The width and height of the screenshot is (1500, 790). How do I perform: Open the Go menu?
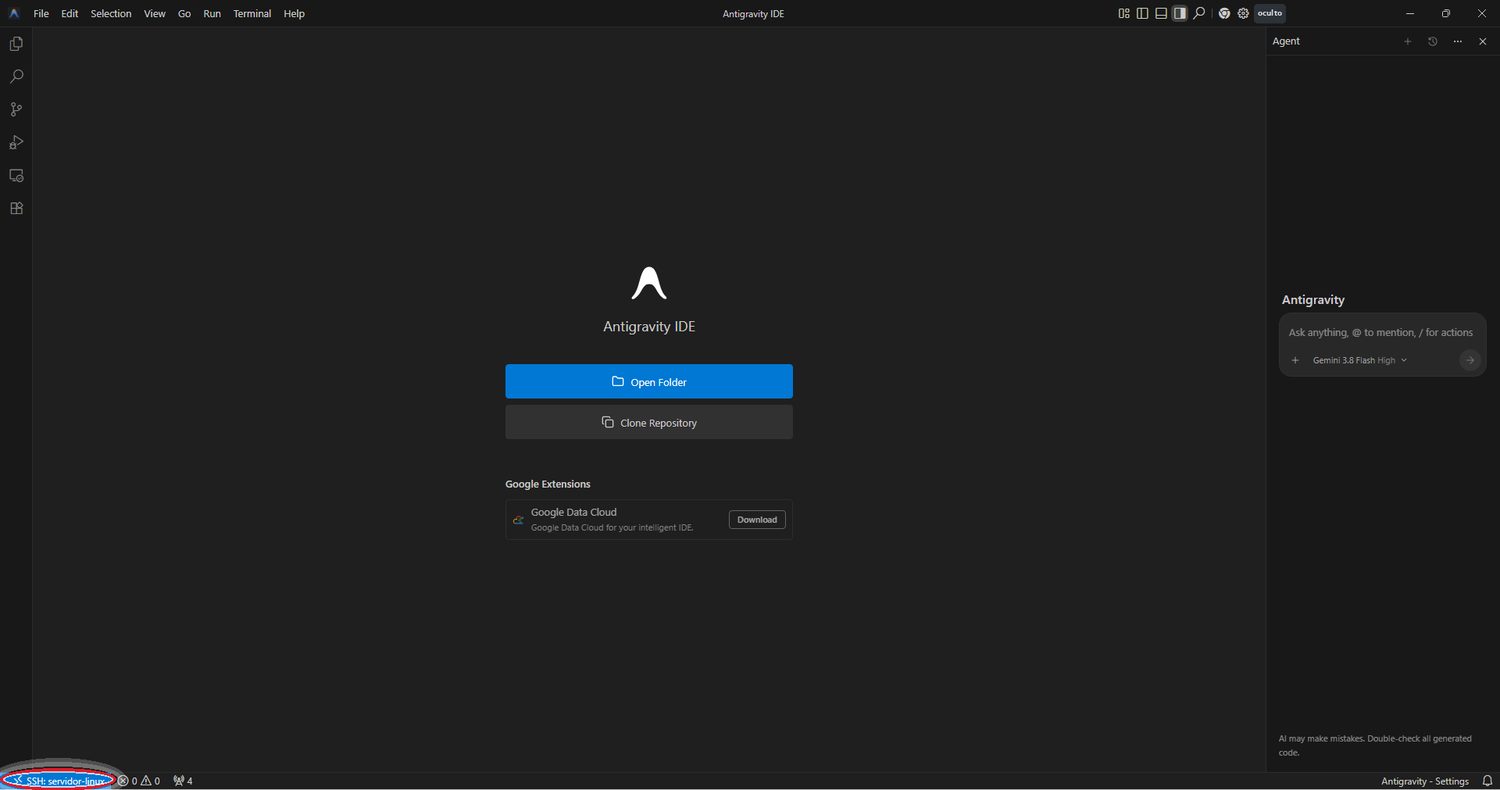(184, 14)
